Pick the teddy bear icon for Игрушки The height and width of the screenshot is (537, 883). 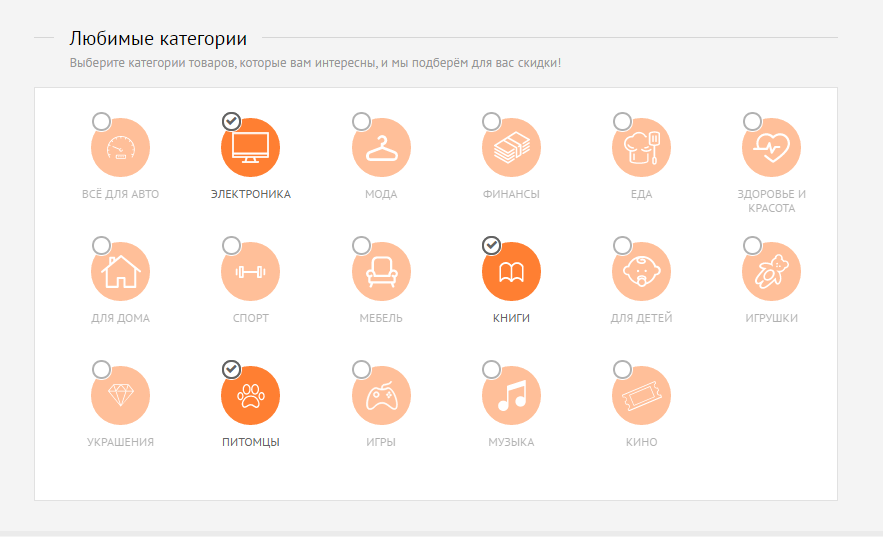pos(771,271)
